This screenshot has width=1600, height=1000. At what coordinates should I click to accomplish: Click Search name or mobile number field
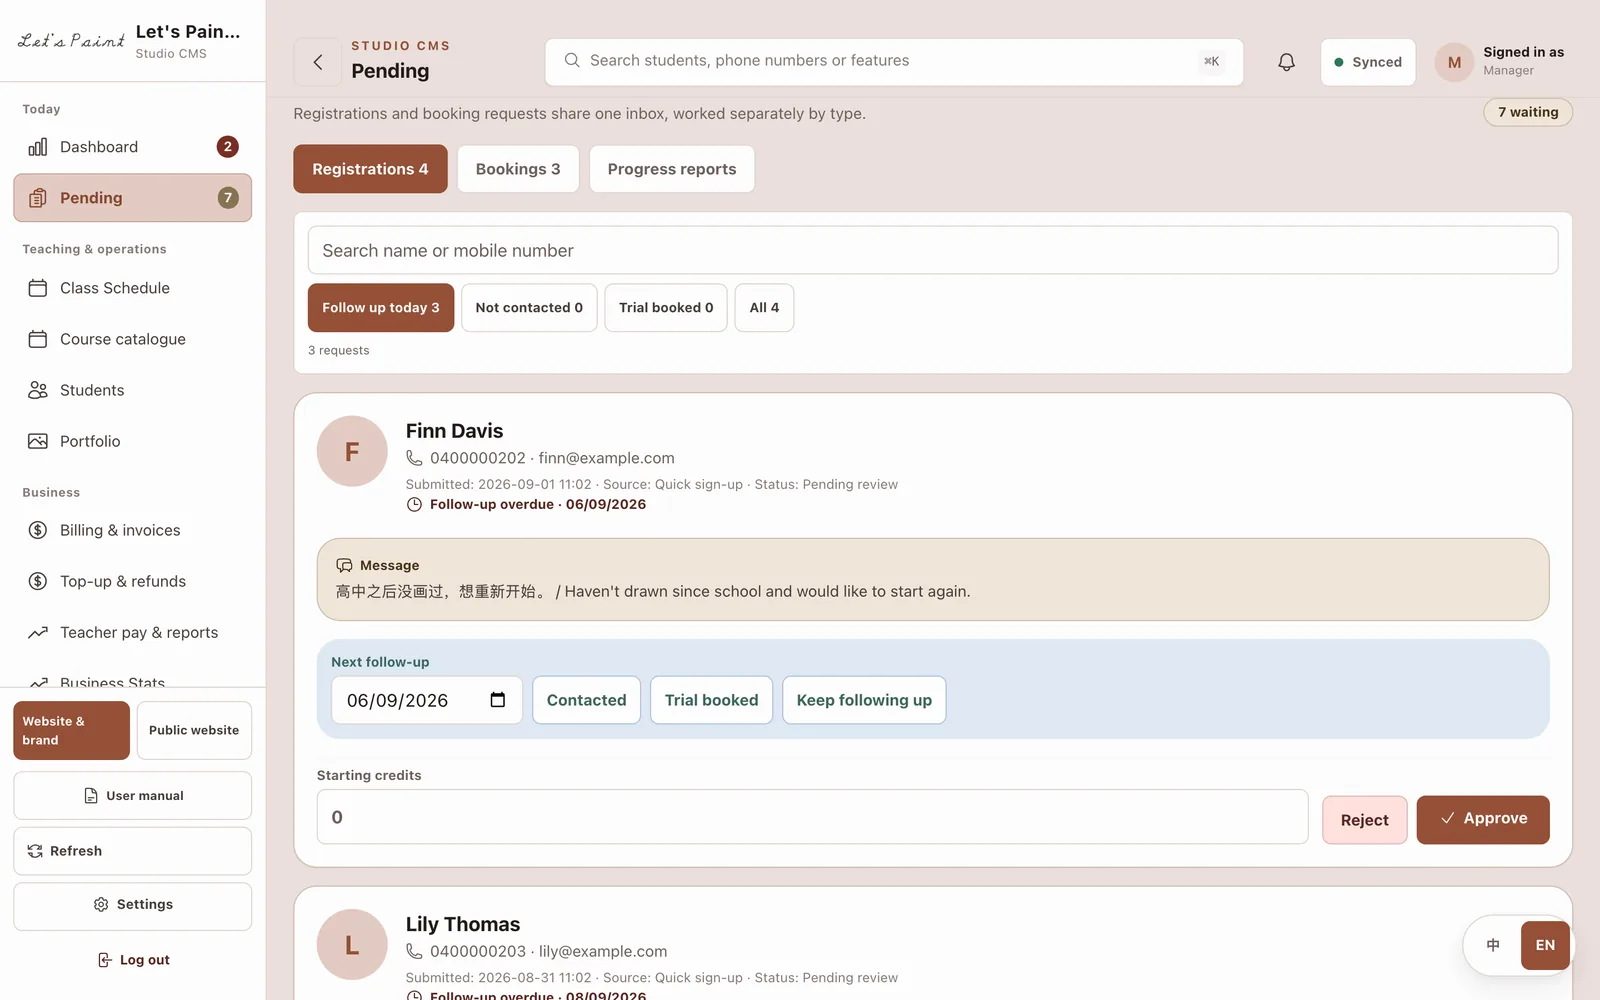pos(933,250)
